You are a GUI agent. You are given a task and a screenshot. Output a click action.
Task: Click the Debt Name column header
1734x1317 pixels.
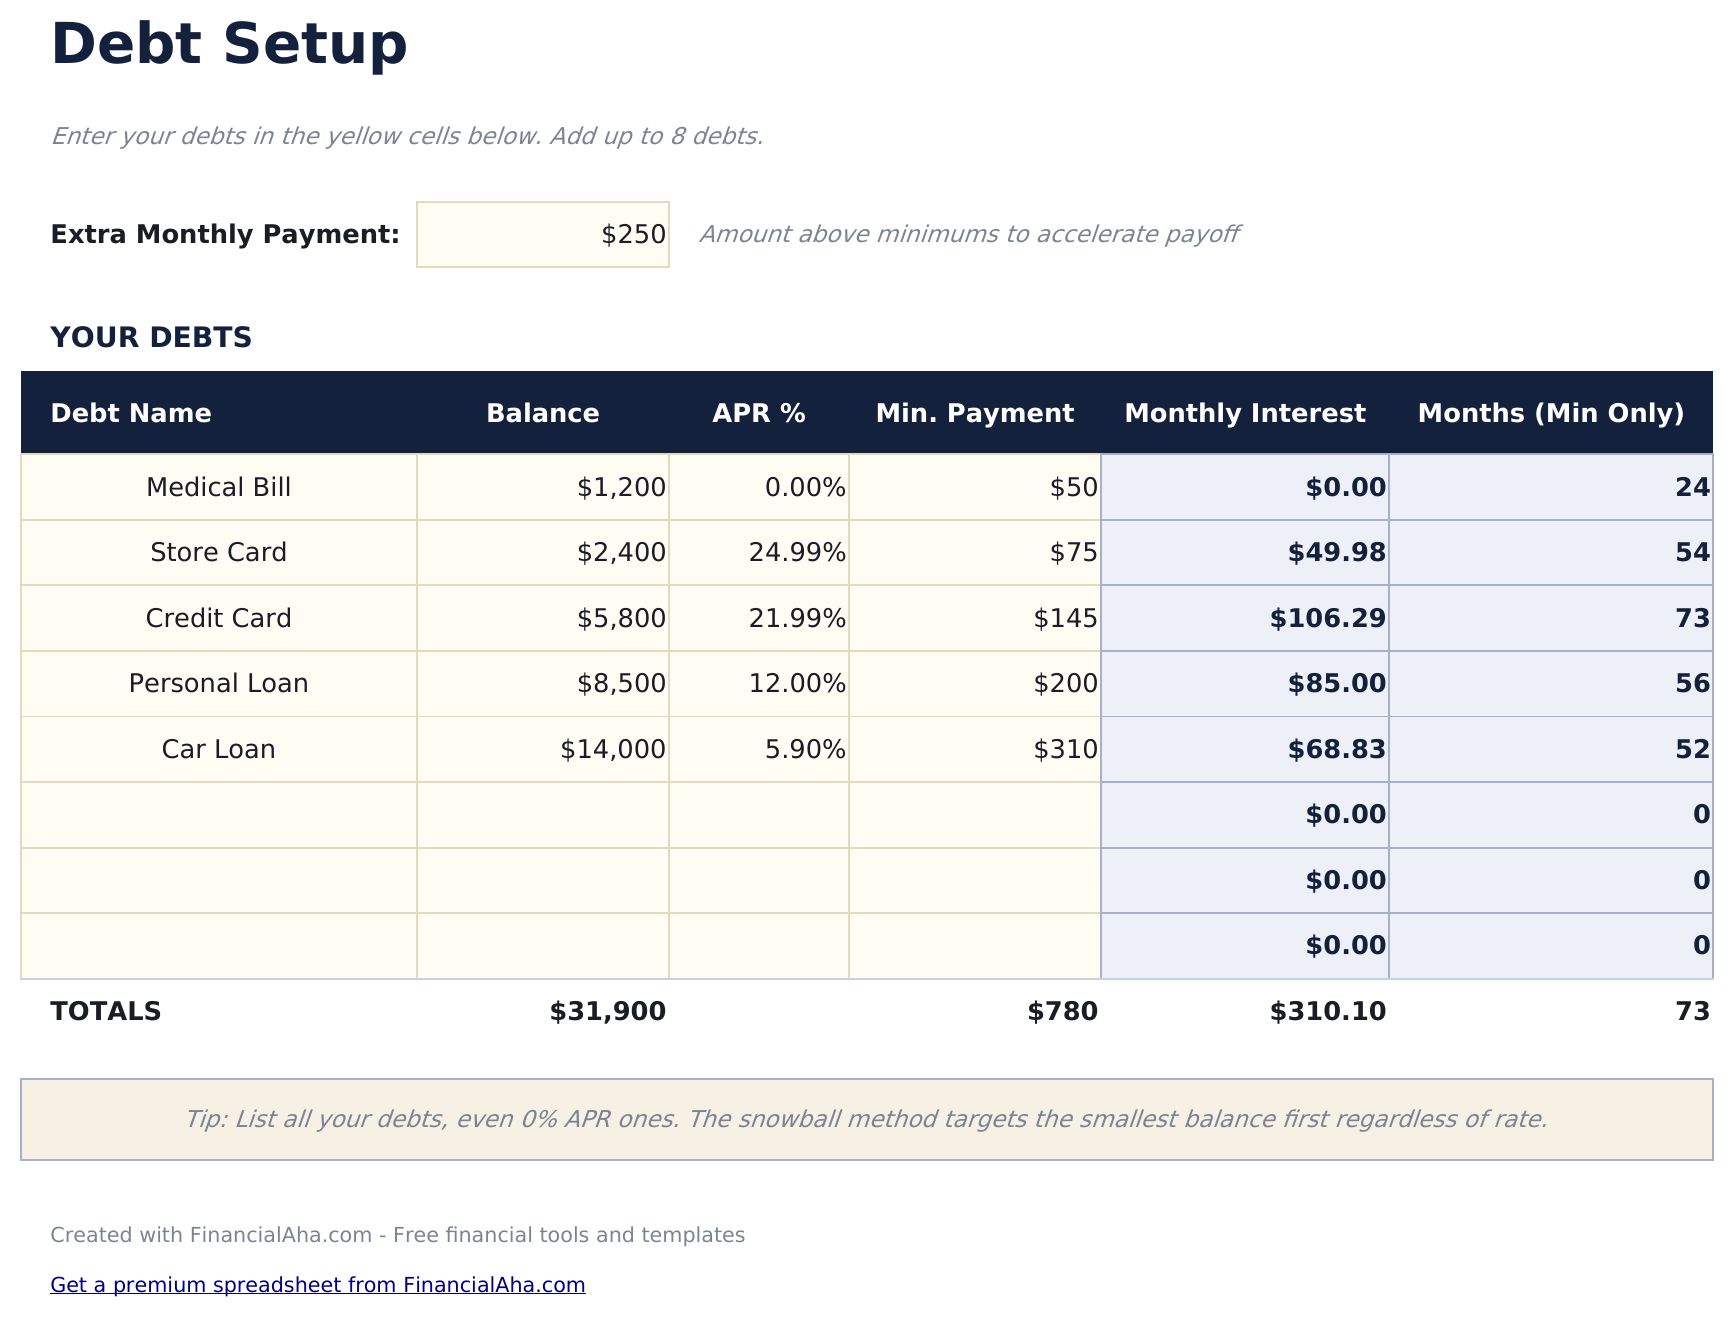131,412
